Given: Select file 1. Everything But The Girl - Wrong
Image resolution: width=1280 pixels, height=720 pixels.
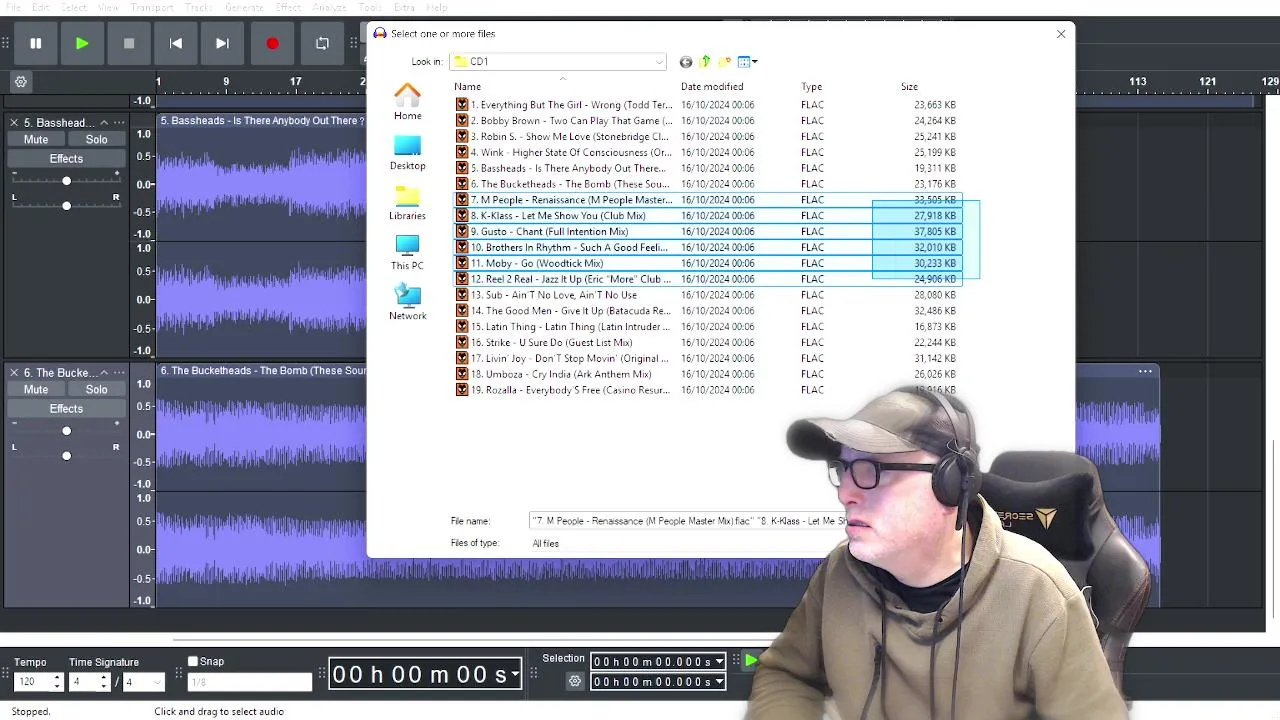Looking at the screenshot, I should [x=564, y=104].
